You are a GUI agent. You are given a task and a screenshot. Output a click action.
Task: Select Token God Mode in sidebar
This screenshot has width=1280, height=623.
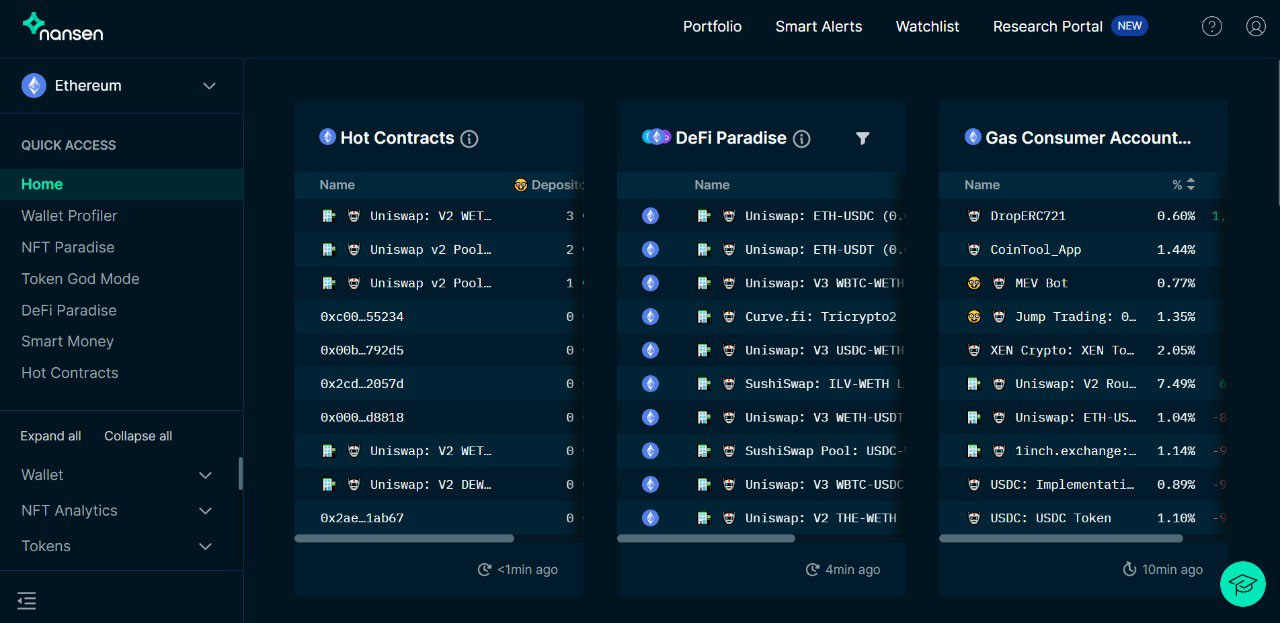pyautogui.click(x=80, y=279)
